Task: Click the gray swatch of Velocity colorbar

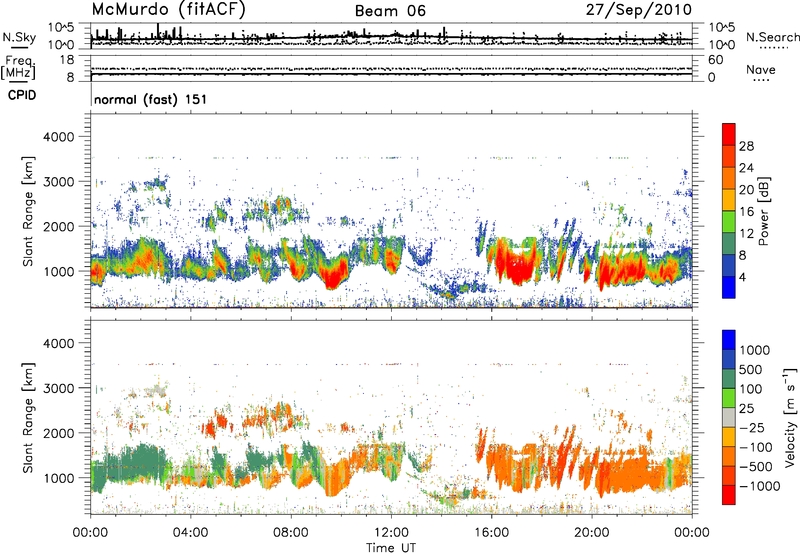Action: pyautogui.click(x=729, y=418)
